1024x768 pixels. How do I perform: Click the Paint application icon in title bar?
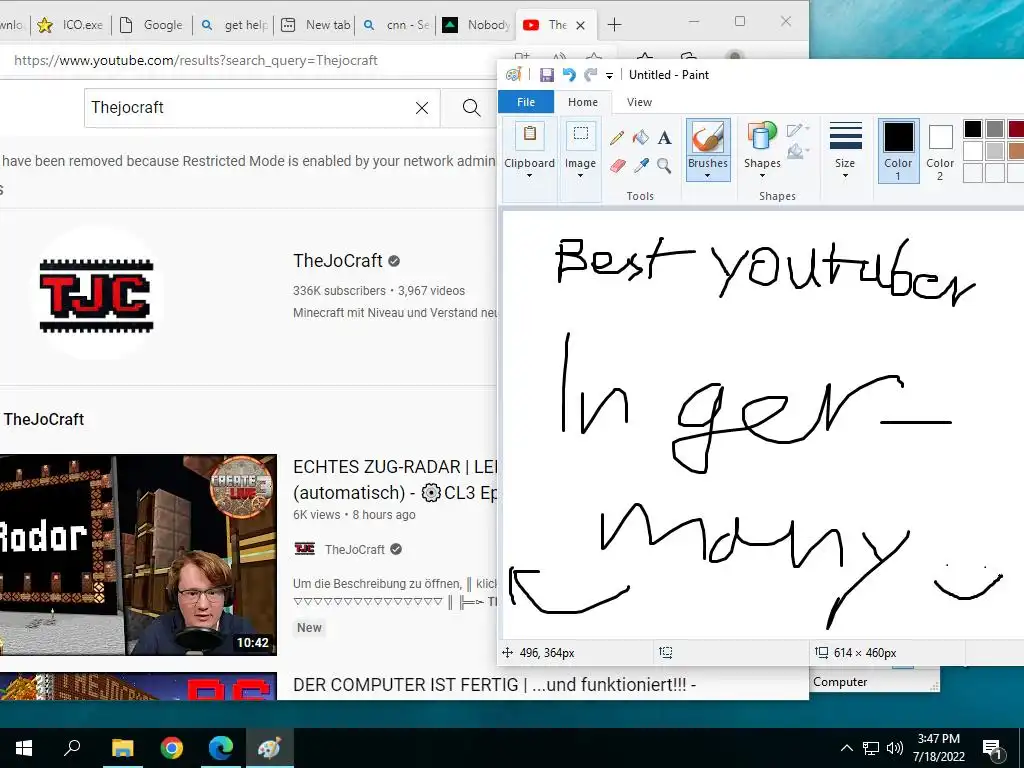(x=514, y=75)
